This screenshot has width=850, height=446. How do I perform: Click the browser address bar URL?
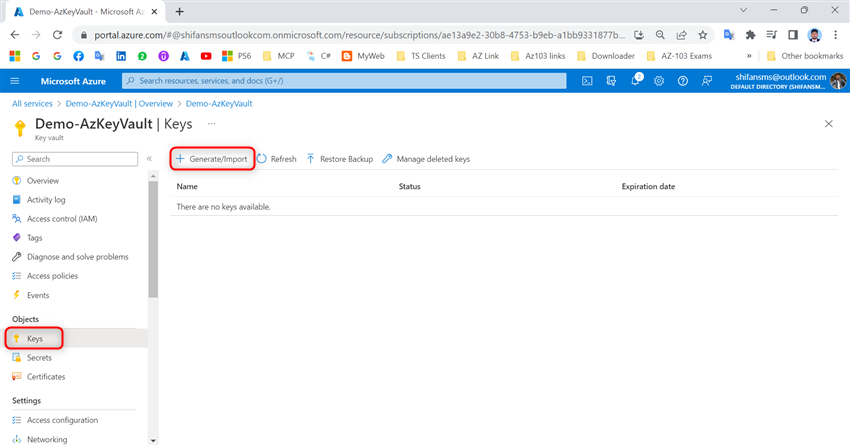tap(359, 35)
